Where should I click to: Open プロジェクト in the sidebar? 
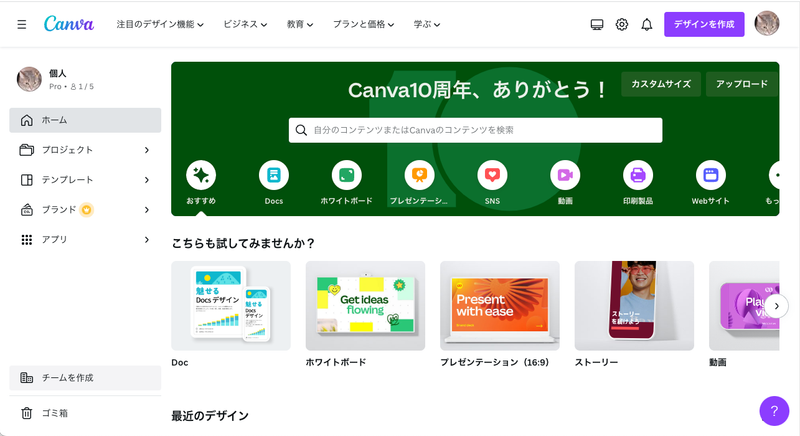point(85,150)
